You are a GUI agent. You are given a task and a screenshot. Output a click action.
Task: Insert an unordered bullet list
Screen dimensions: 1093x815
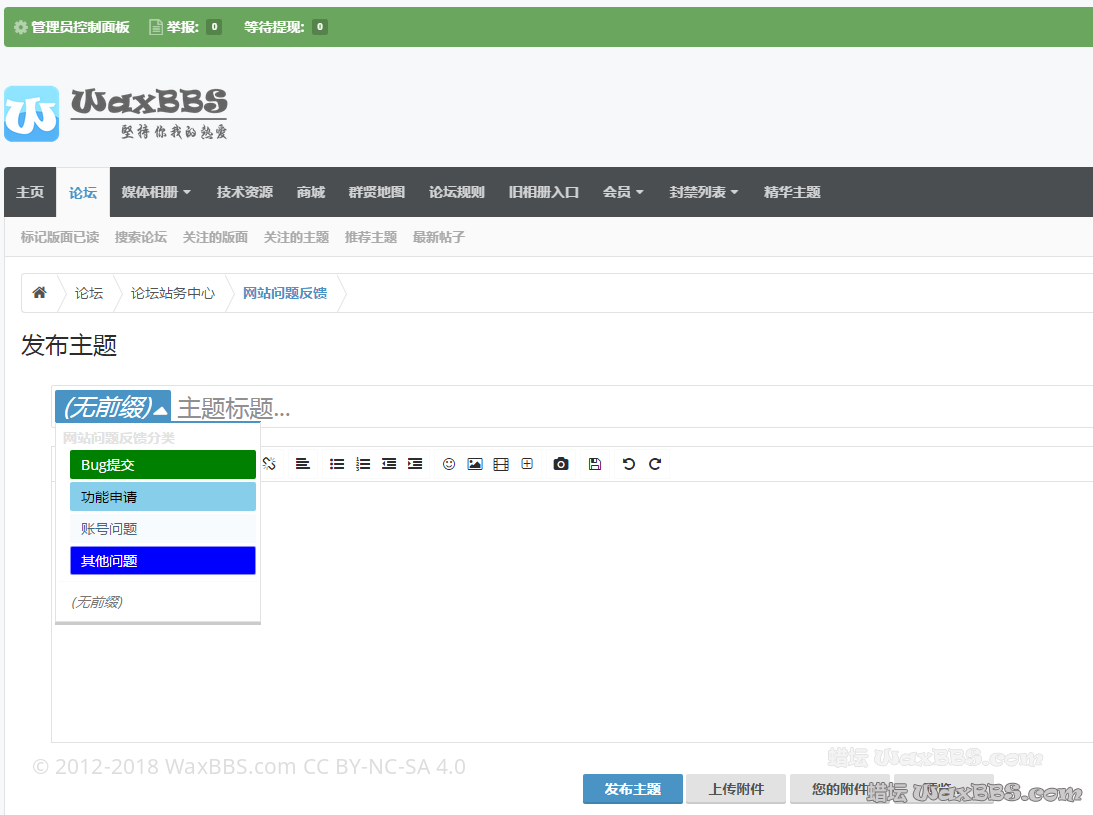point(337,464)
